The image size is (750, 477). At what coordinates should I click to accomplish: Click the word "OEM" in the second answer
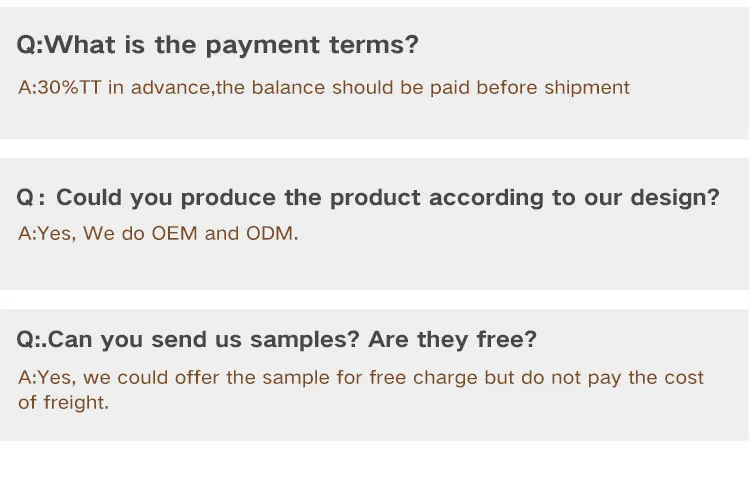point(175,234)
